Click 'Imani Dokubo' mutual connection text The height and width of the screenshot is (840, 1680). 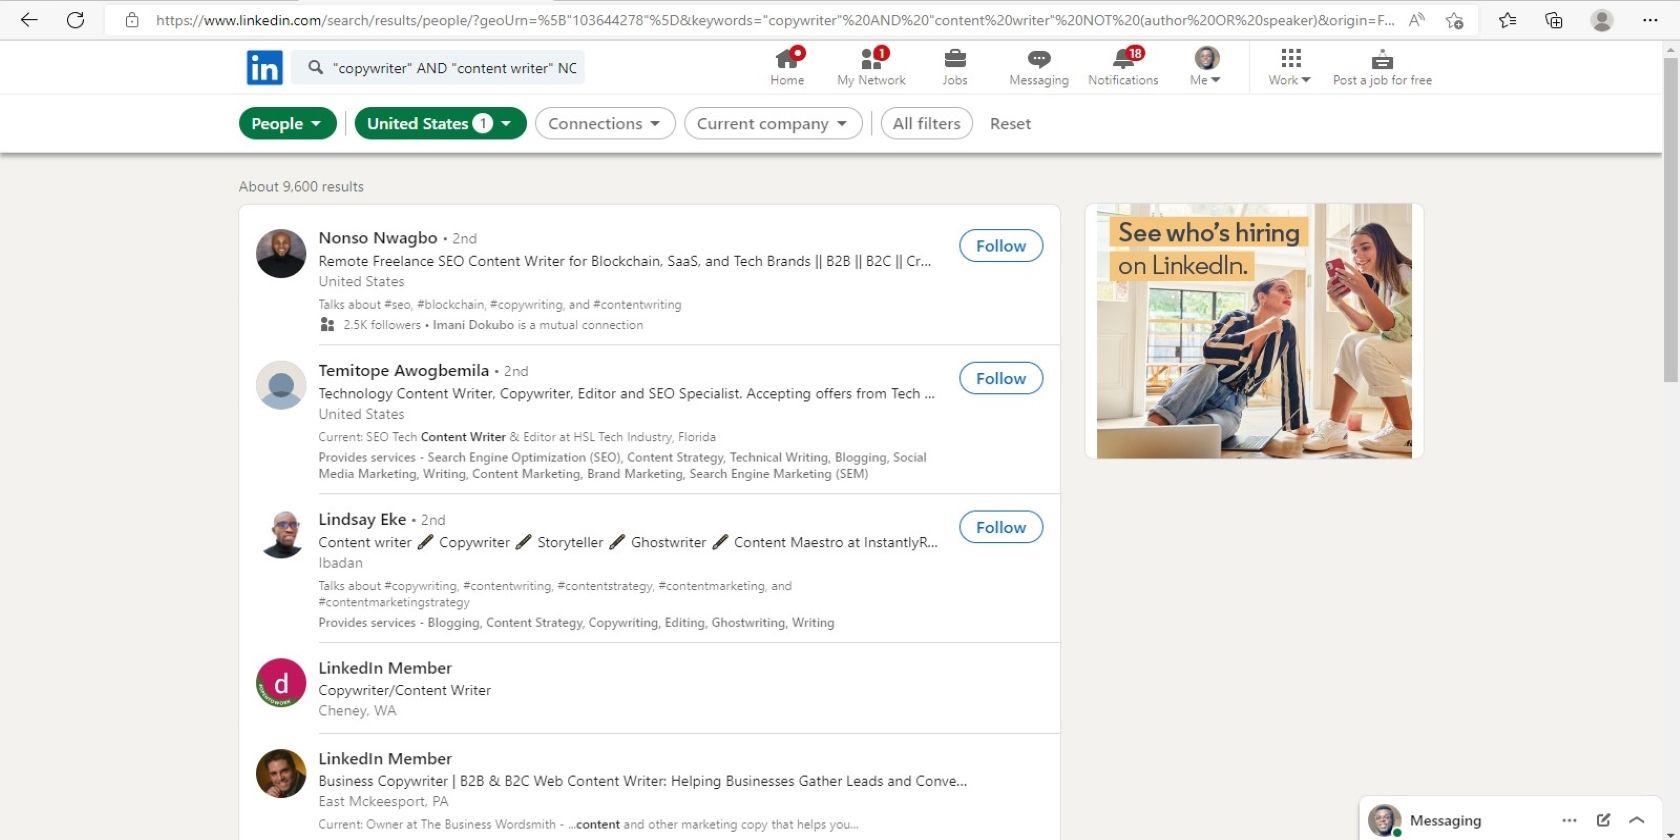tap(473, 325)
